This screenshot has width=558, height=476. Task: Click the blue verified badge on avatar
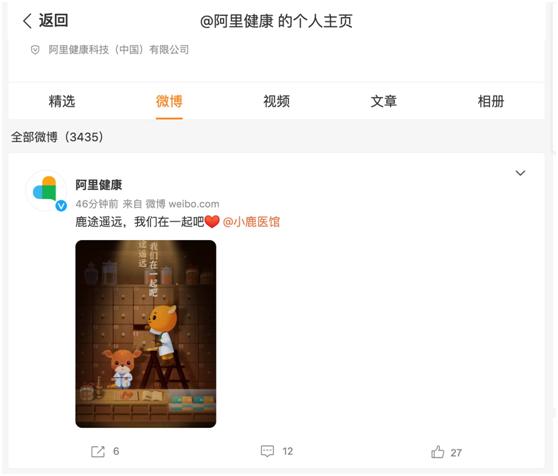click(x=61, y=205)
